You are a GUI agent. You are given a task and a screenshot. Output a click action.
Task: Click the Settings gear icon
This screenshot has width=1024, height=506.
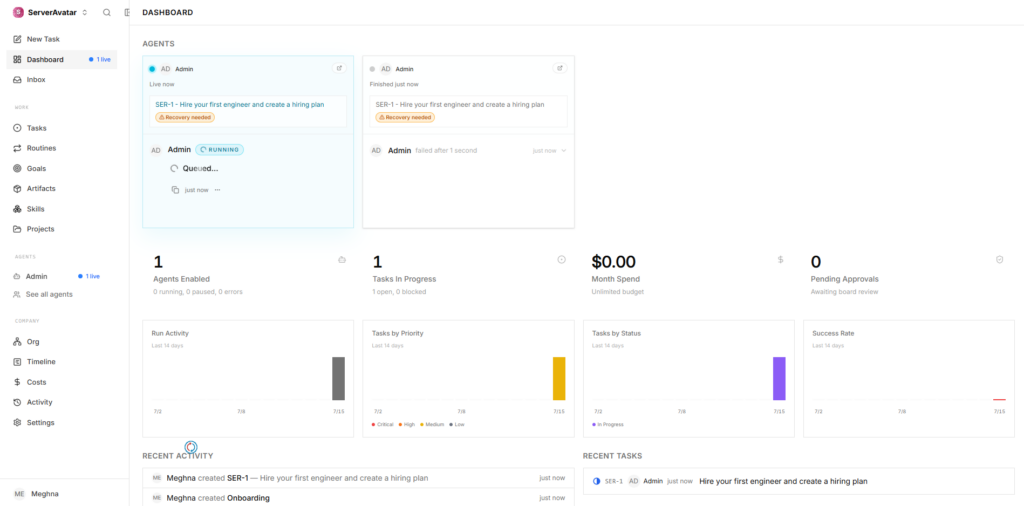click(x=18, y=422)
